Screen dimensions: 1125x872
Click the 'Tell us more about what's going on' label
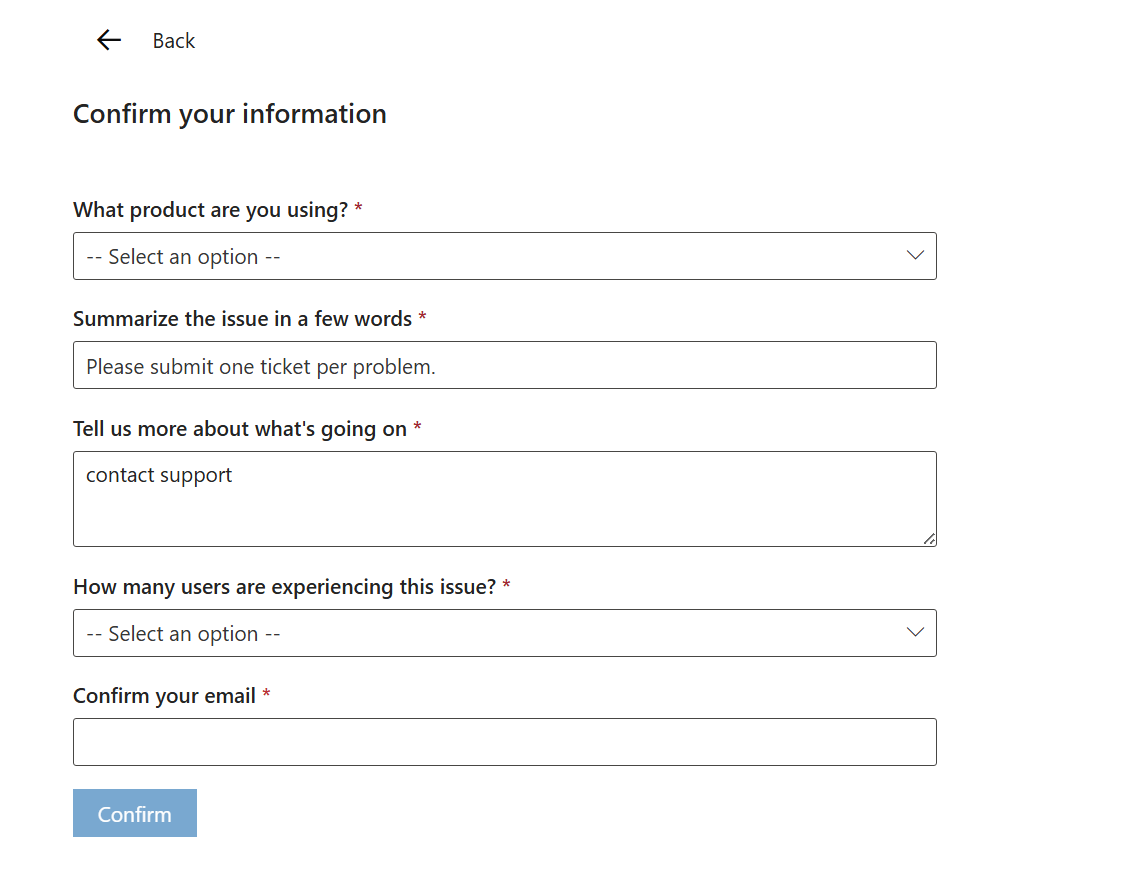pyautogui.click(x=240, y=429)
